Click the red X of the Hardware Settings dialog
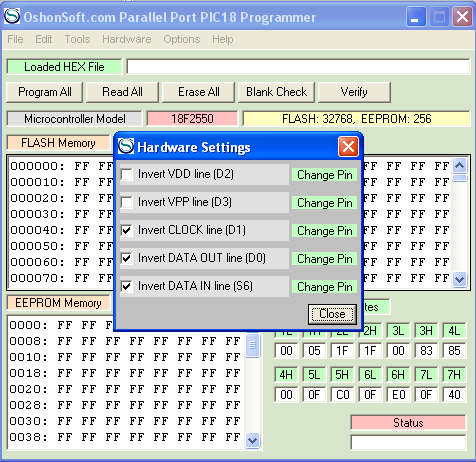This screenshot has width=476, height=462. click(348, 147)
